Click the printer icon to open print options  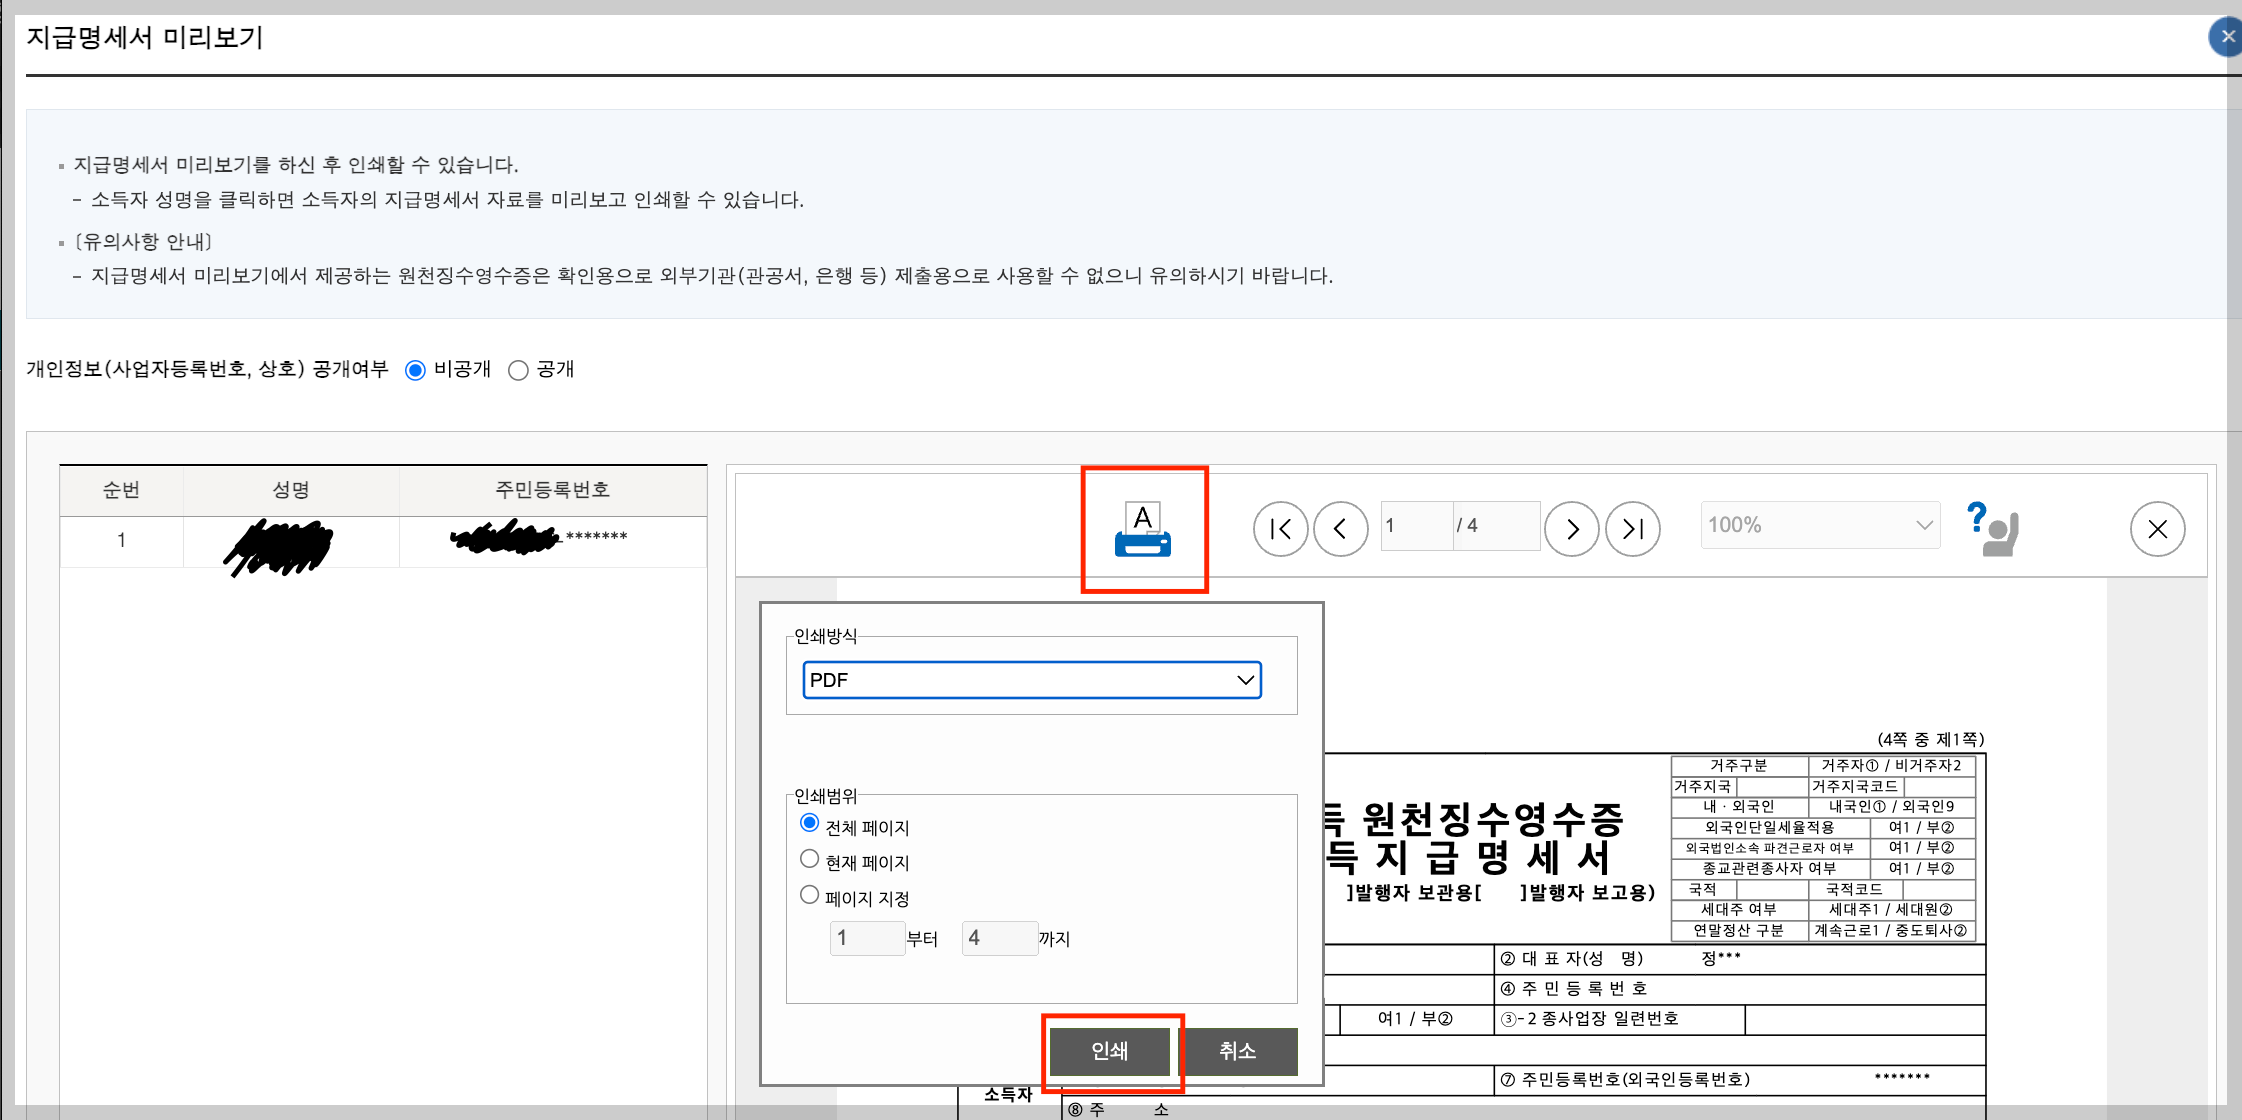pos(1144,529)
